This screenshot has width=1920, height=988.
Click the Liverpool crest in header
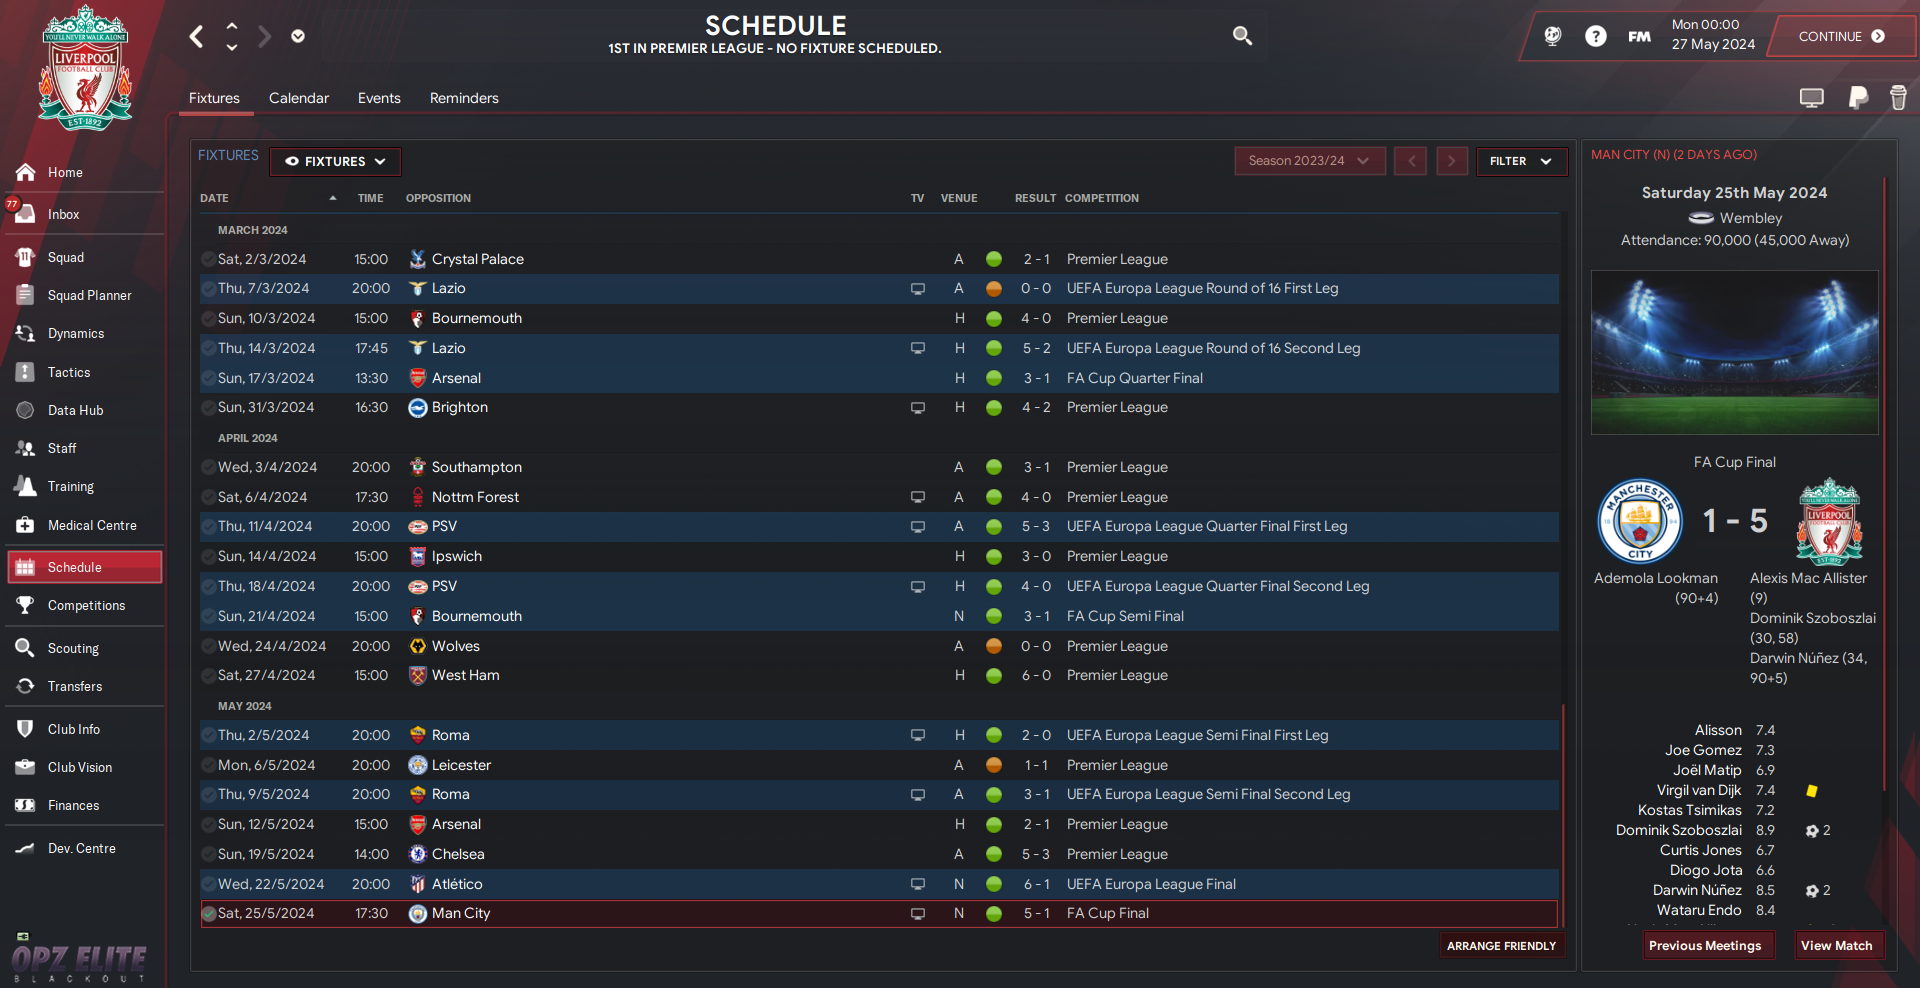(85, 68)
